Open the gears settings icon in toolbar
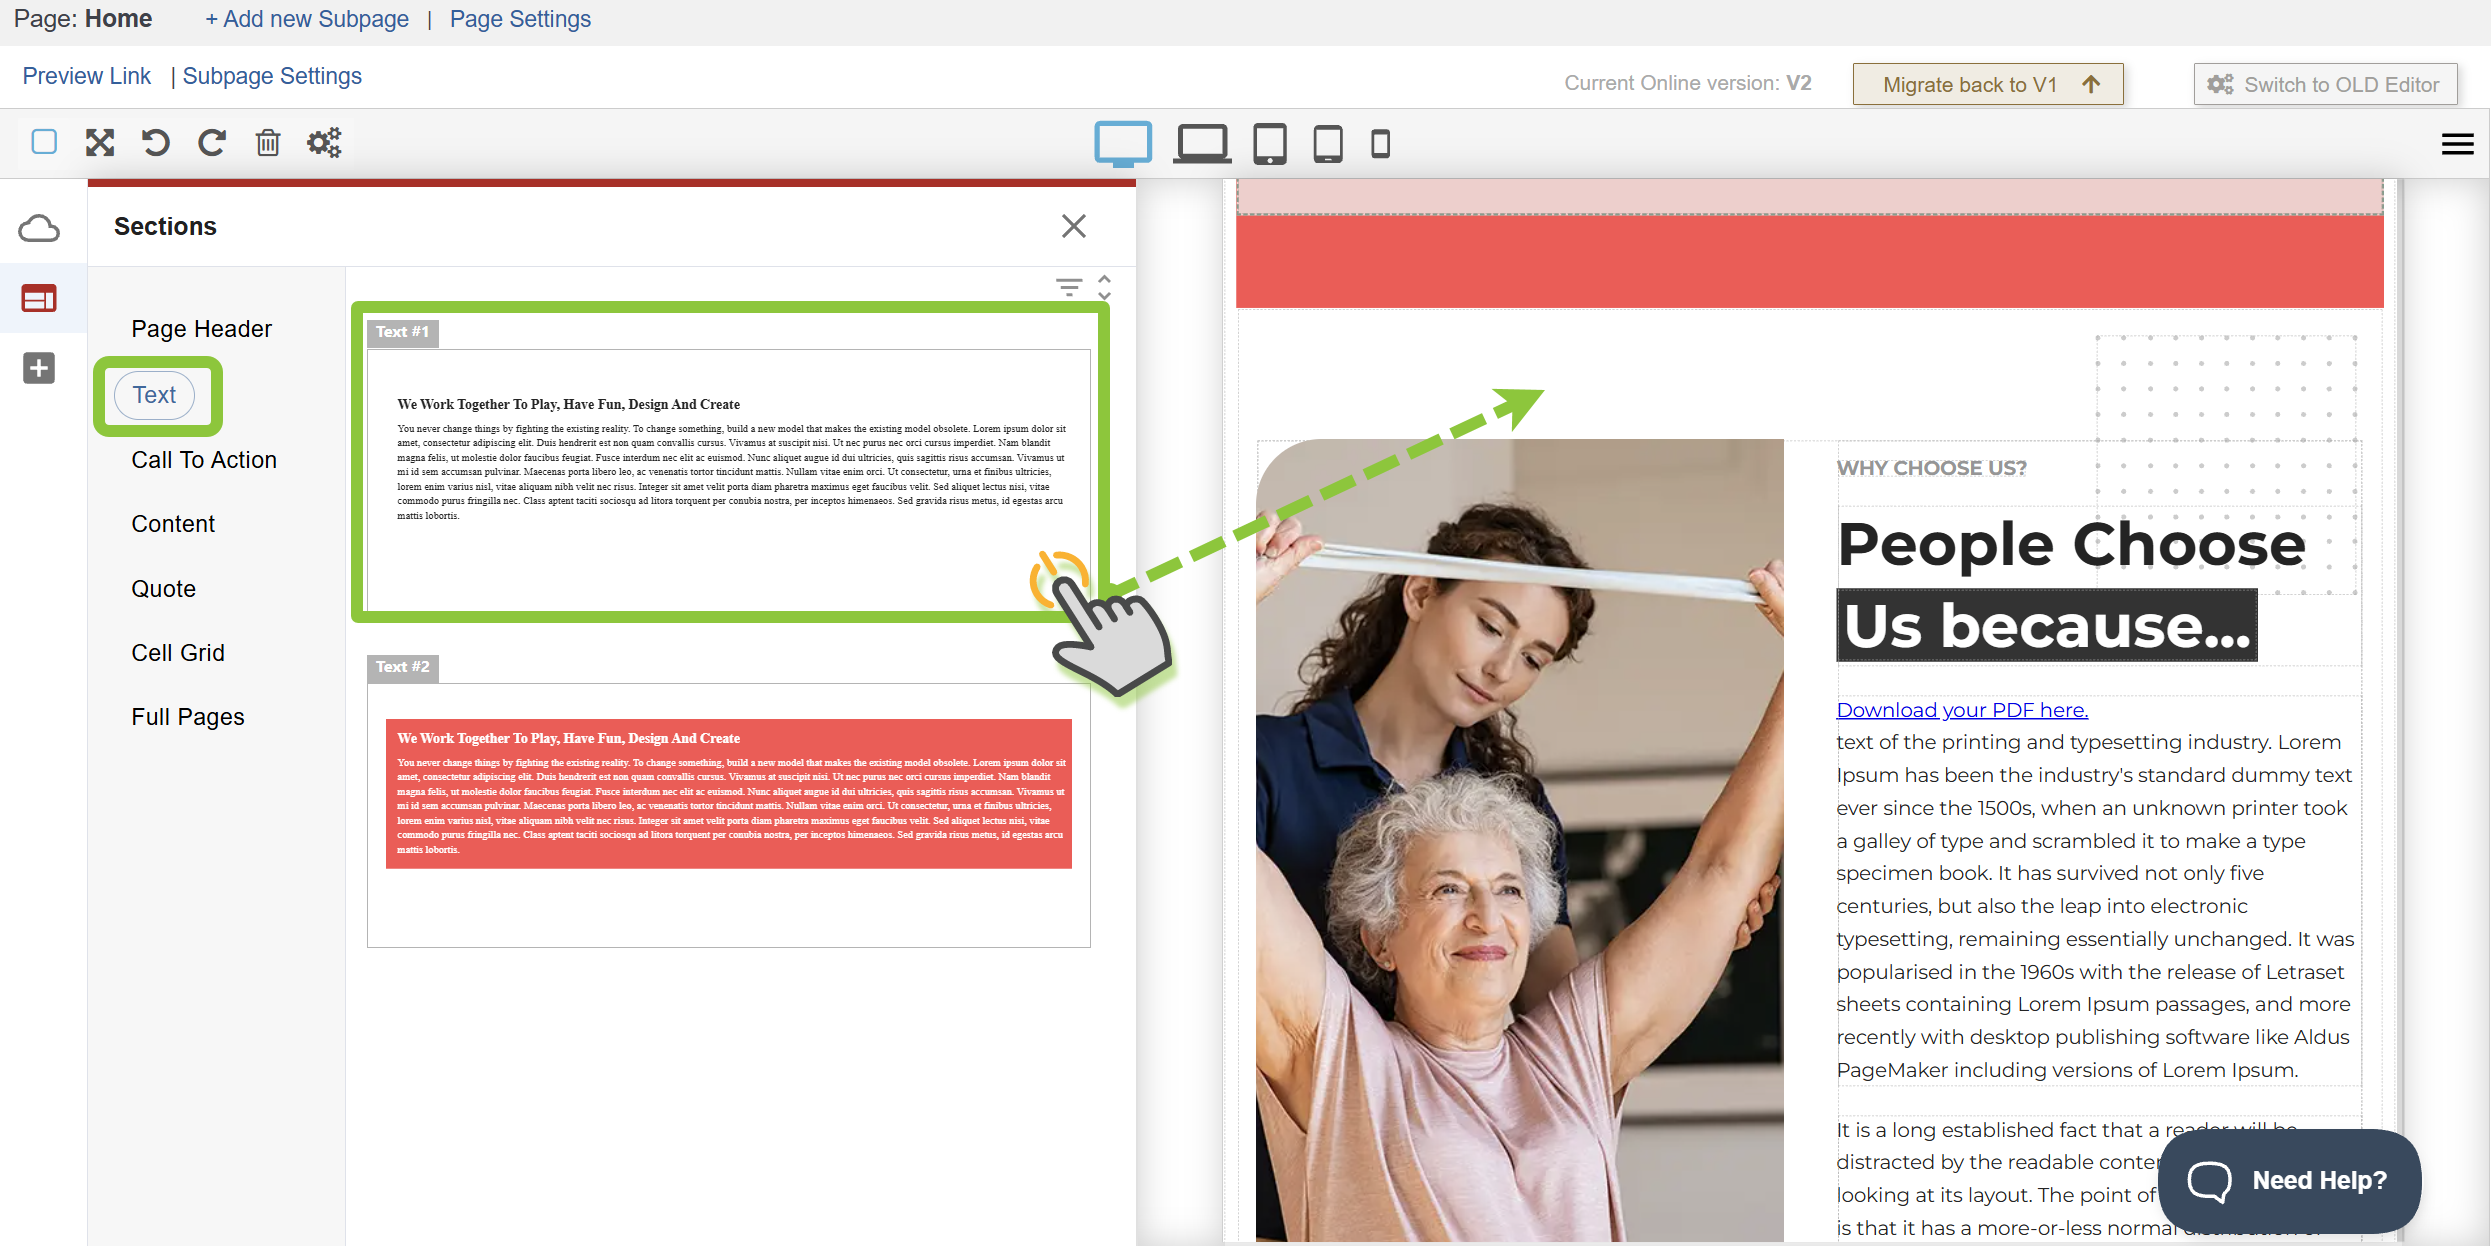The height and width of the screenshot is (1246, 2491). pyautogui.click(x=324, y=143)
